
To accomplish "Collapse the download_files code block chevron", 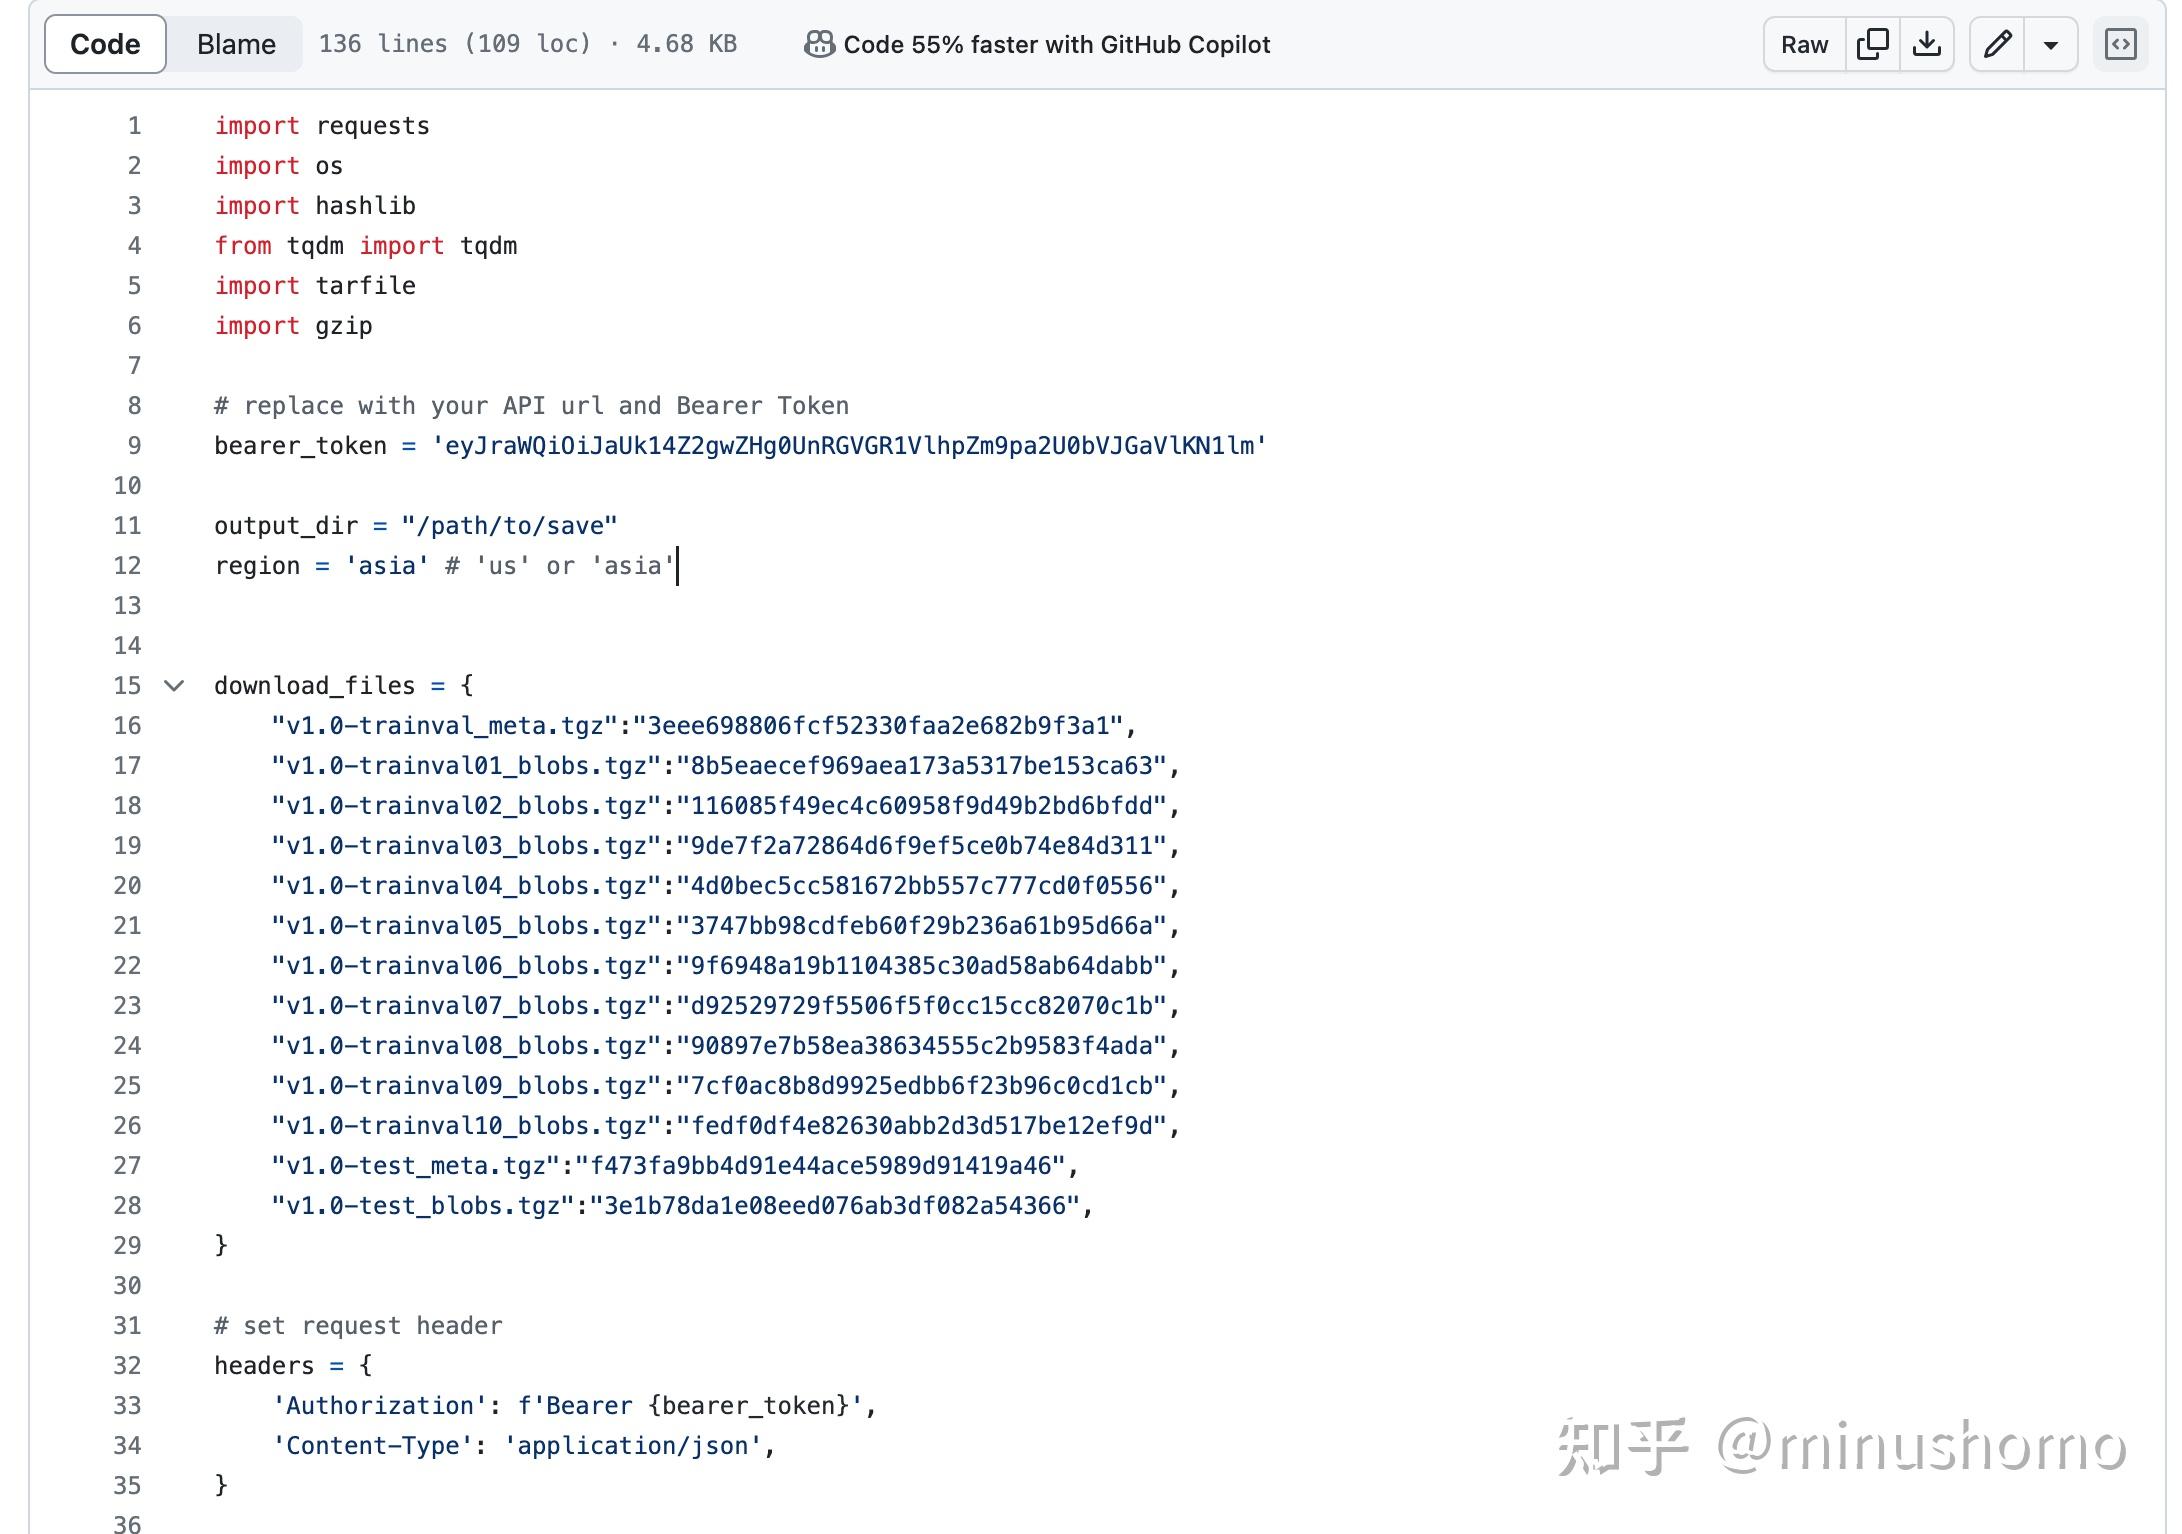I will pos(174,686).
